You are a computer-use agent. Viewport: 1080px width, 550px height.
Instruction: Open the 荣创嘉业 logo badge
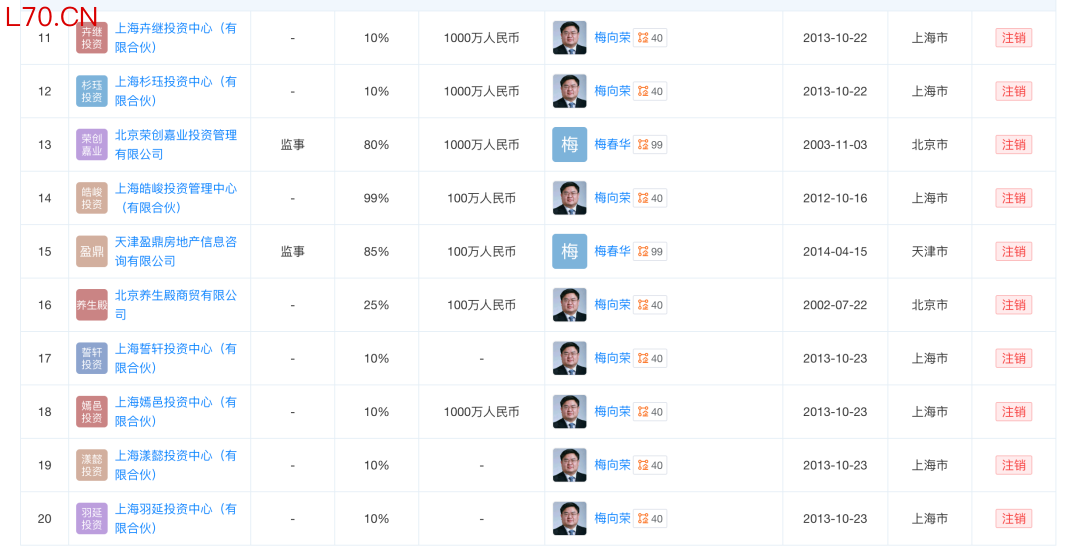pyautogui.click(x=92, y=145)
